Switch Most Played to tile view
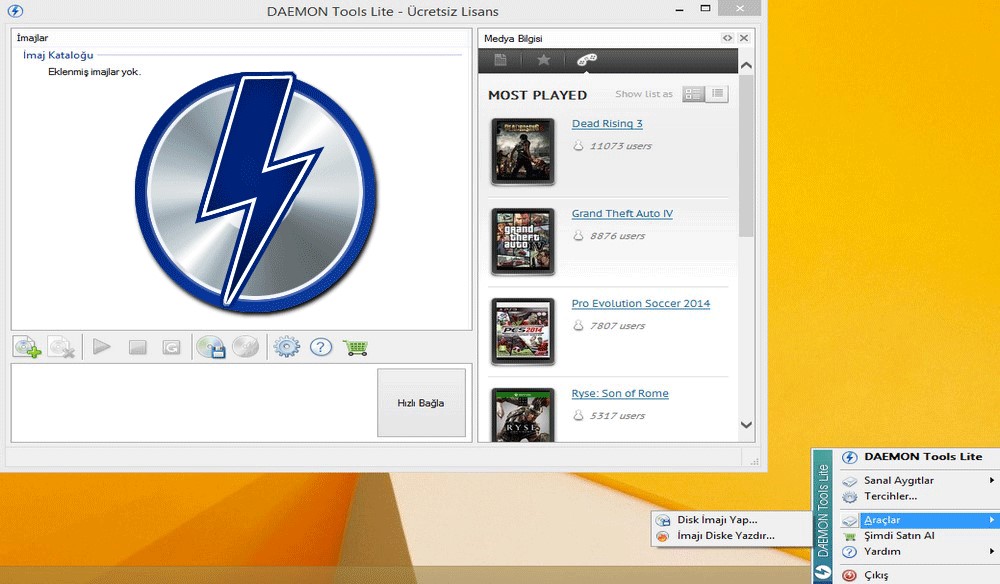This screenshot has width=1000, height=584. point(693,94)
